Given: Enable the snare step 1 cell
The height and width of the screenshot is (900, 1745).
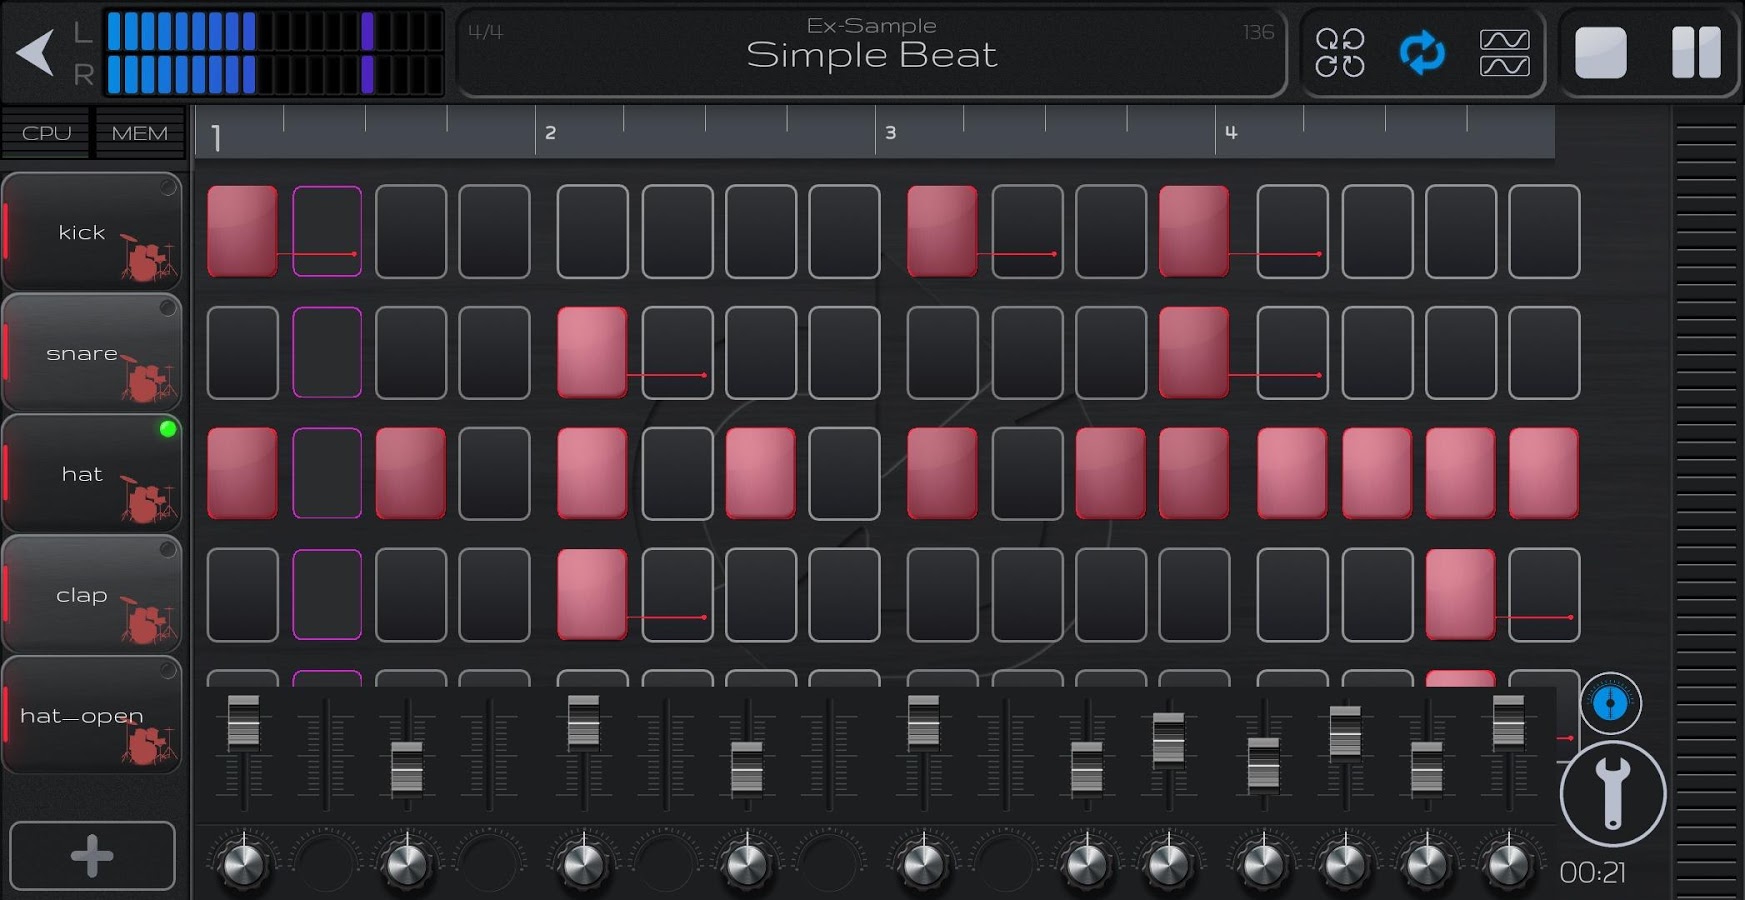Looking at the screenshot, I should [242, 352].
